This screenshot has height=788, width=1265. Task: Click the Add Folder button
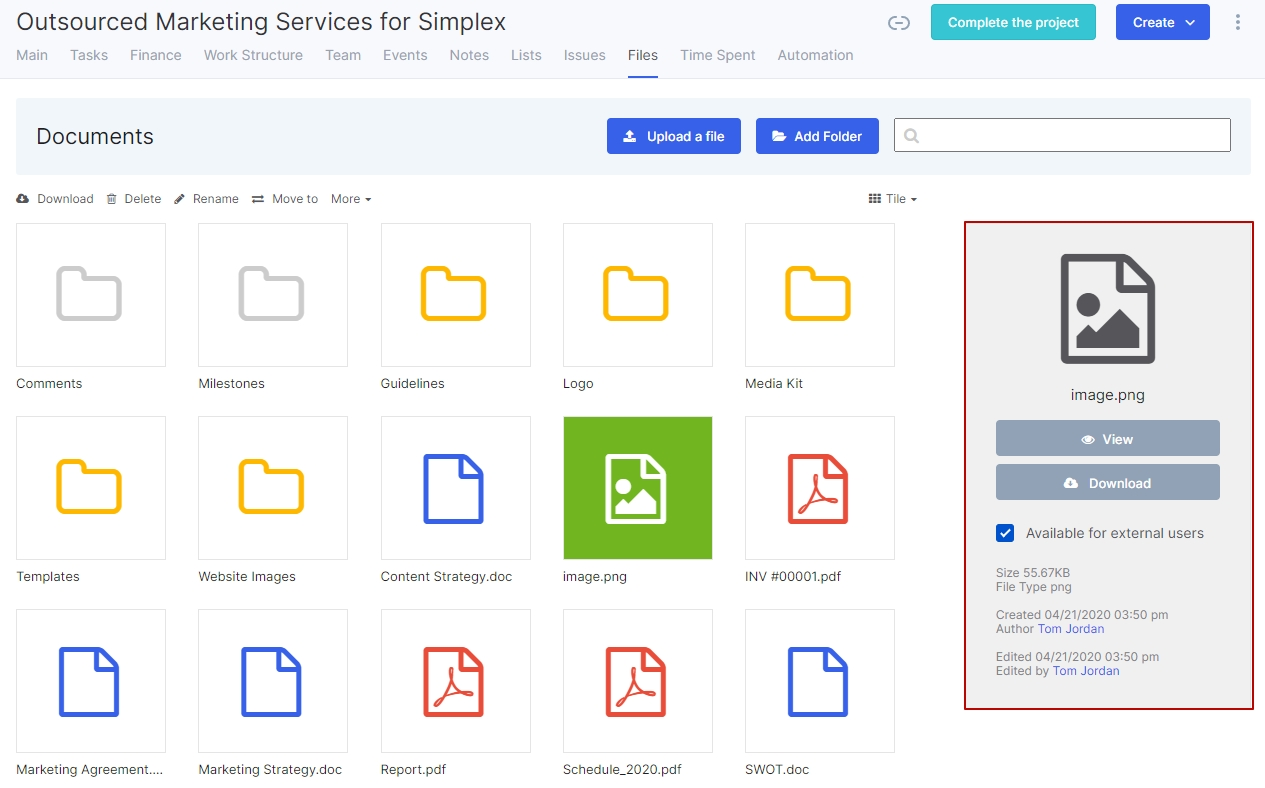[816, 136]
